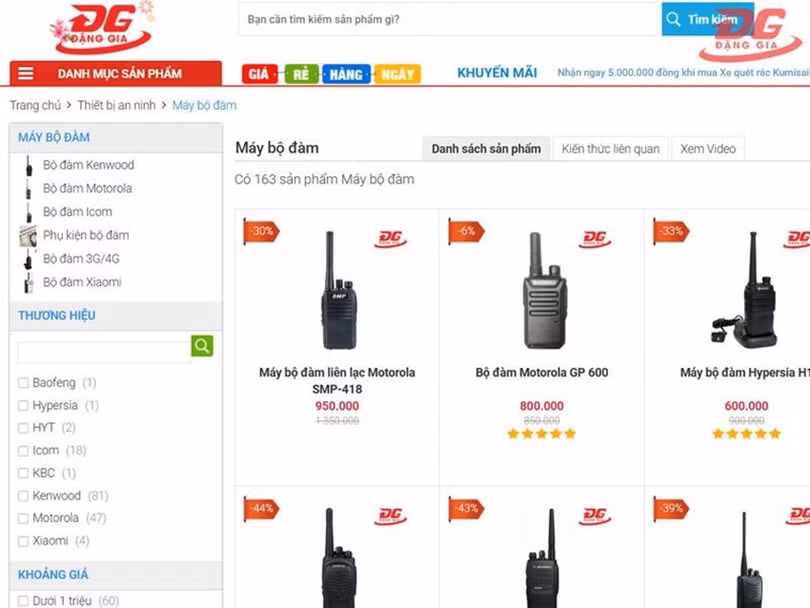Open the Khuyến mãi promotions link
Screen dimensions: 810x608
[x=497, y=73]
